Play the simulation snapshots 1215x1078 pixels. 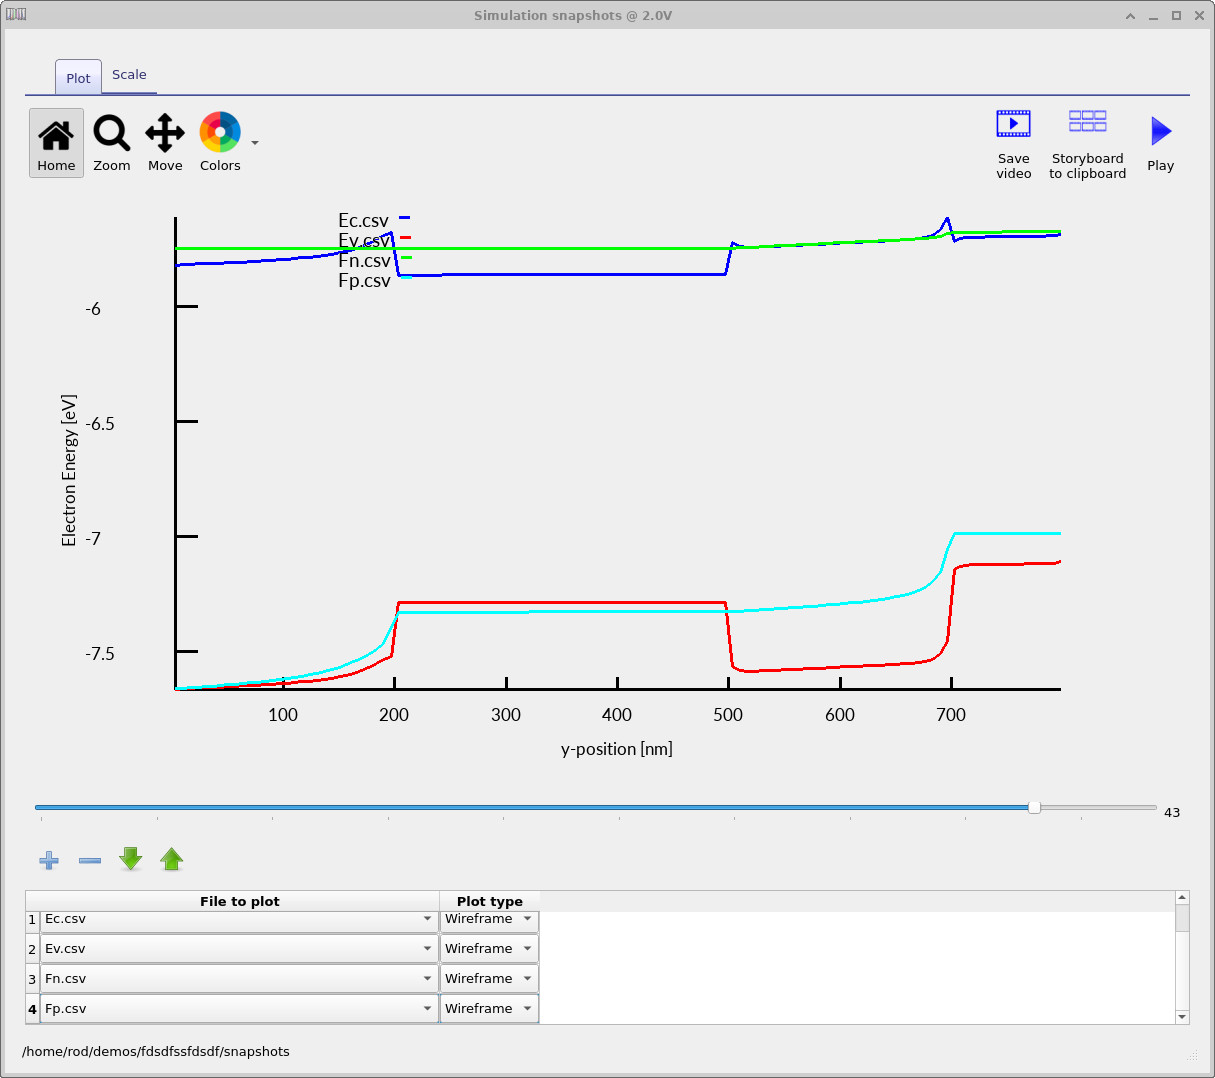click(1160, 145)
